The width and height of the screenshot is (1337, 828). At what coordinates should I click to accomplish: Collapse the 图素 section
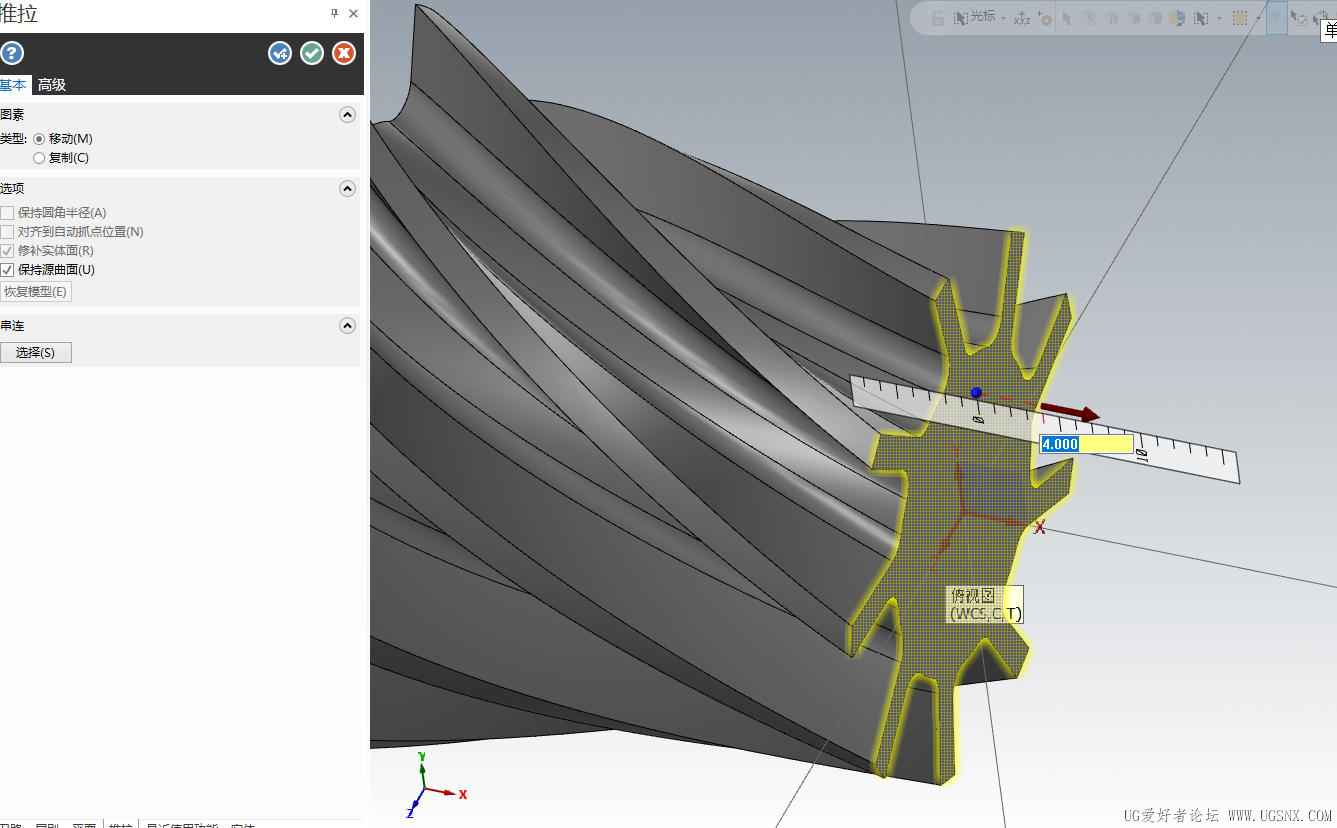click(x=347, y=115)
